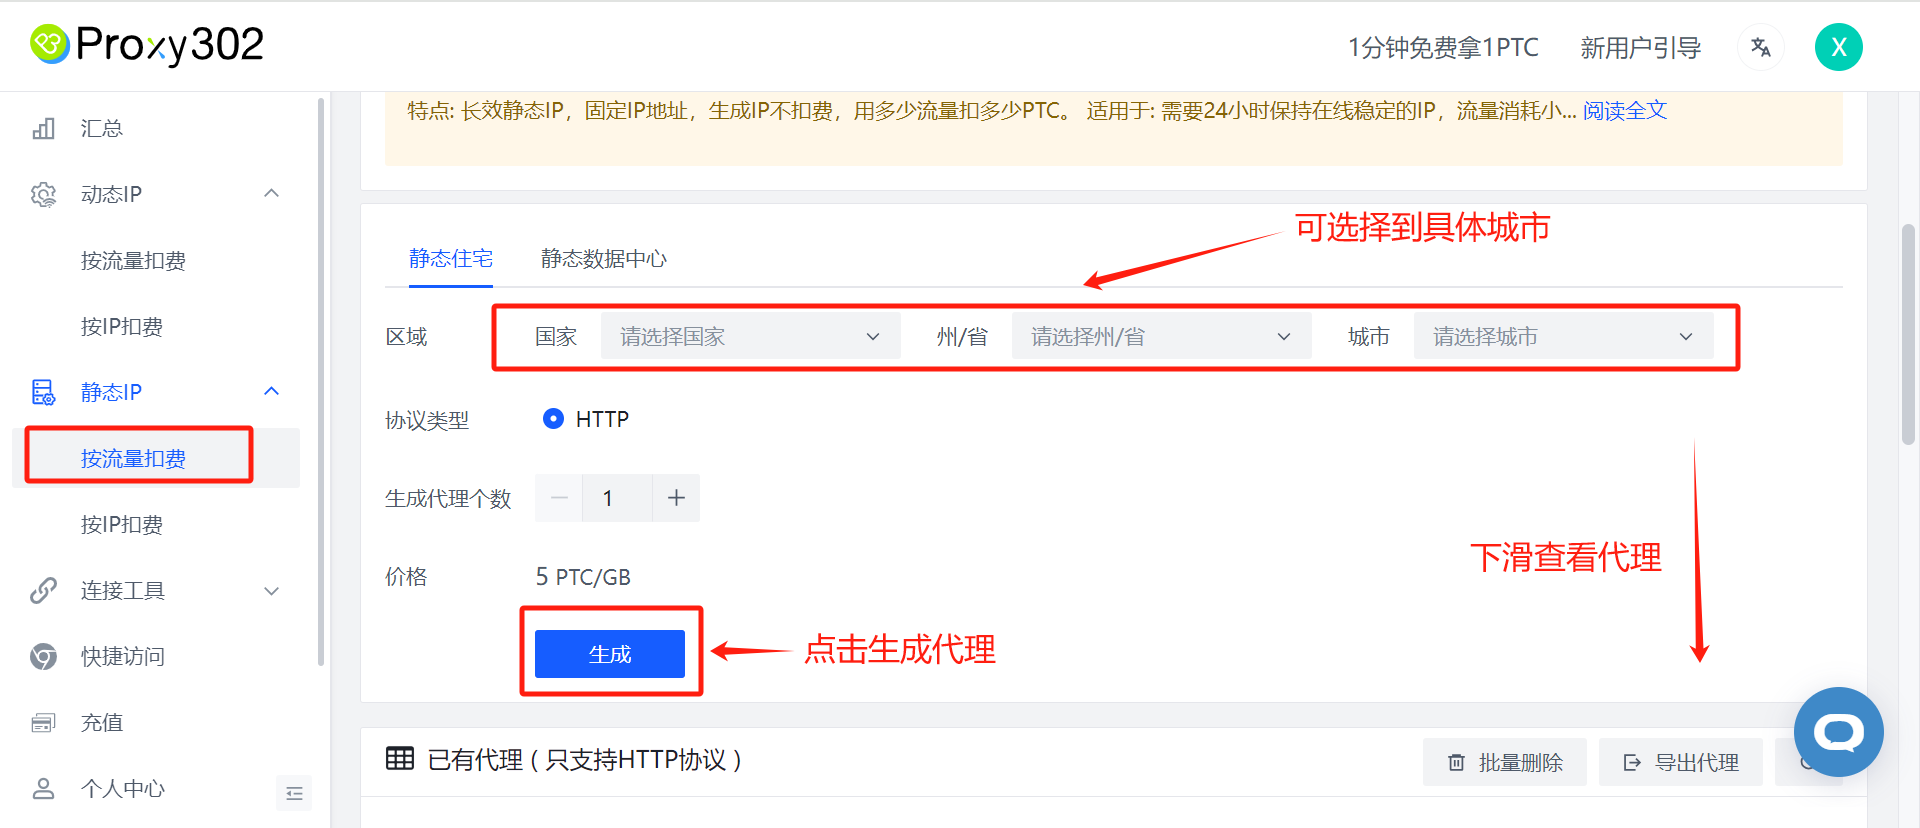Click the sidebar vertical scrollbar
This screenshot has width=1920, height=828.
(x=321, y=381)
